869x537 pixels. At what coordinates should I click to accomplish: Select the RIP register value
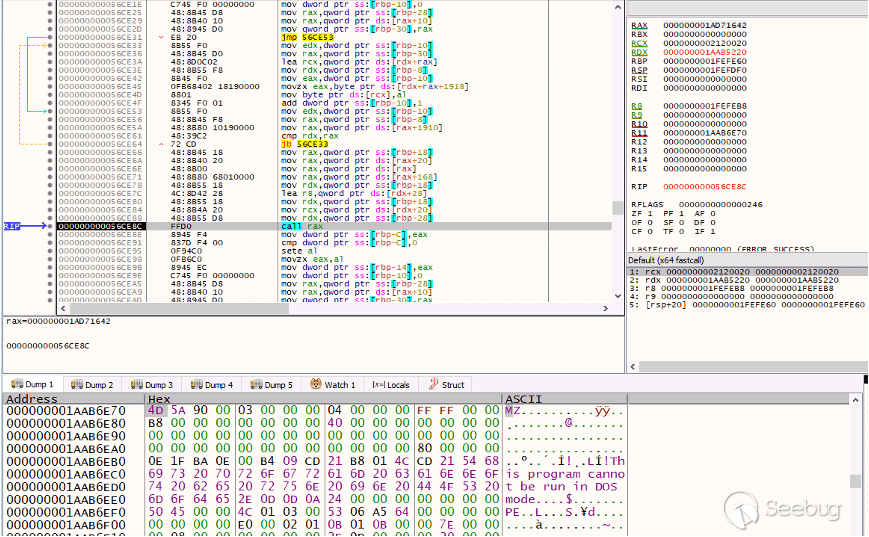[704, 186]
